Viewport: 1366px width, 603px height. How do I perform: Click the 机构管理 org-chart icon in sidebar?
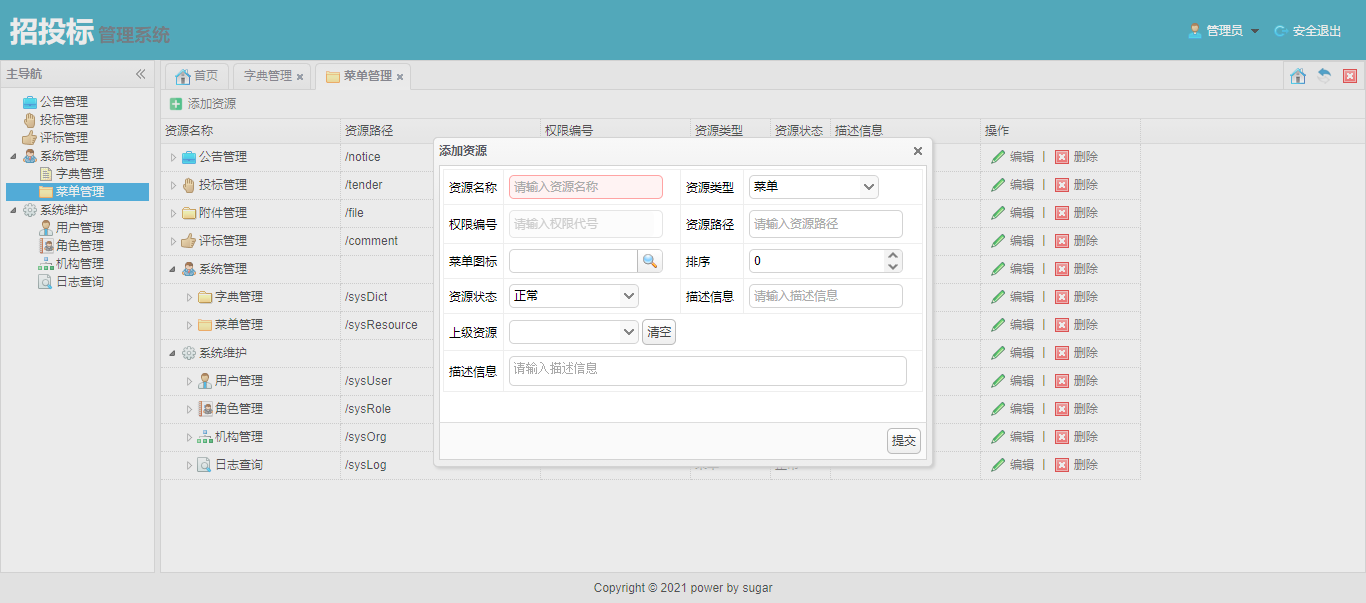coord(46,264)
